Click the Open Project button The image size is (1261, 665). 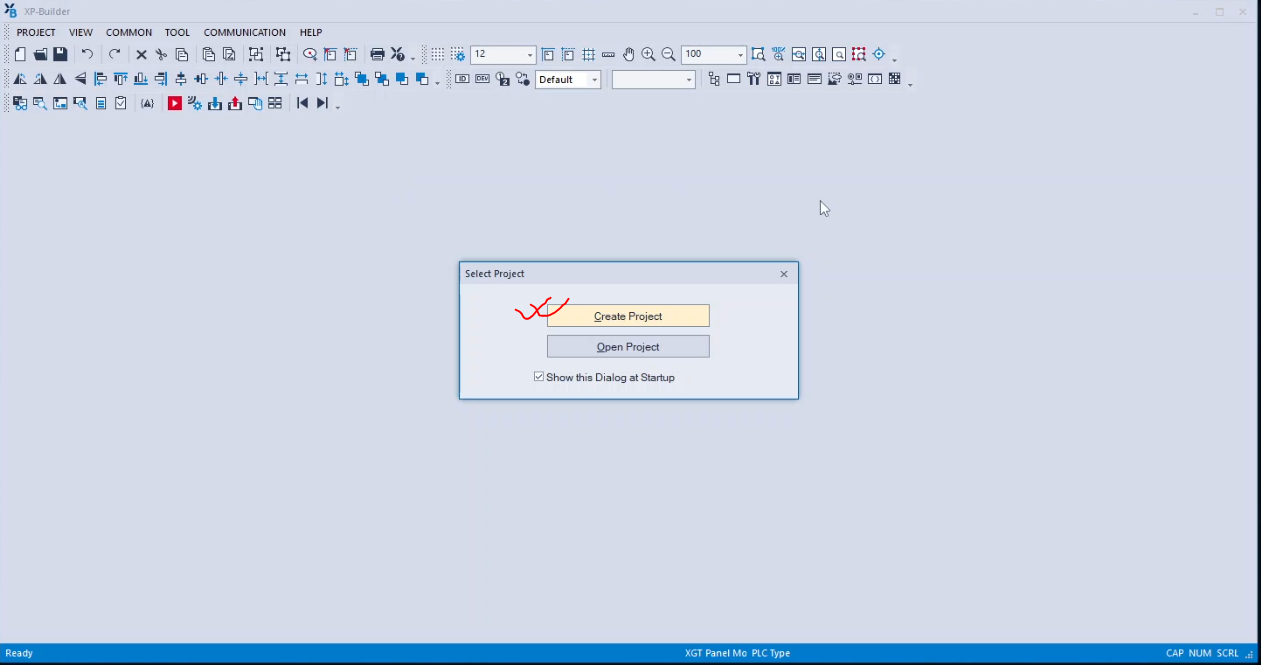[628, 346]
